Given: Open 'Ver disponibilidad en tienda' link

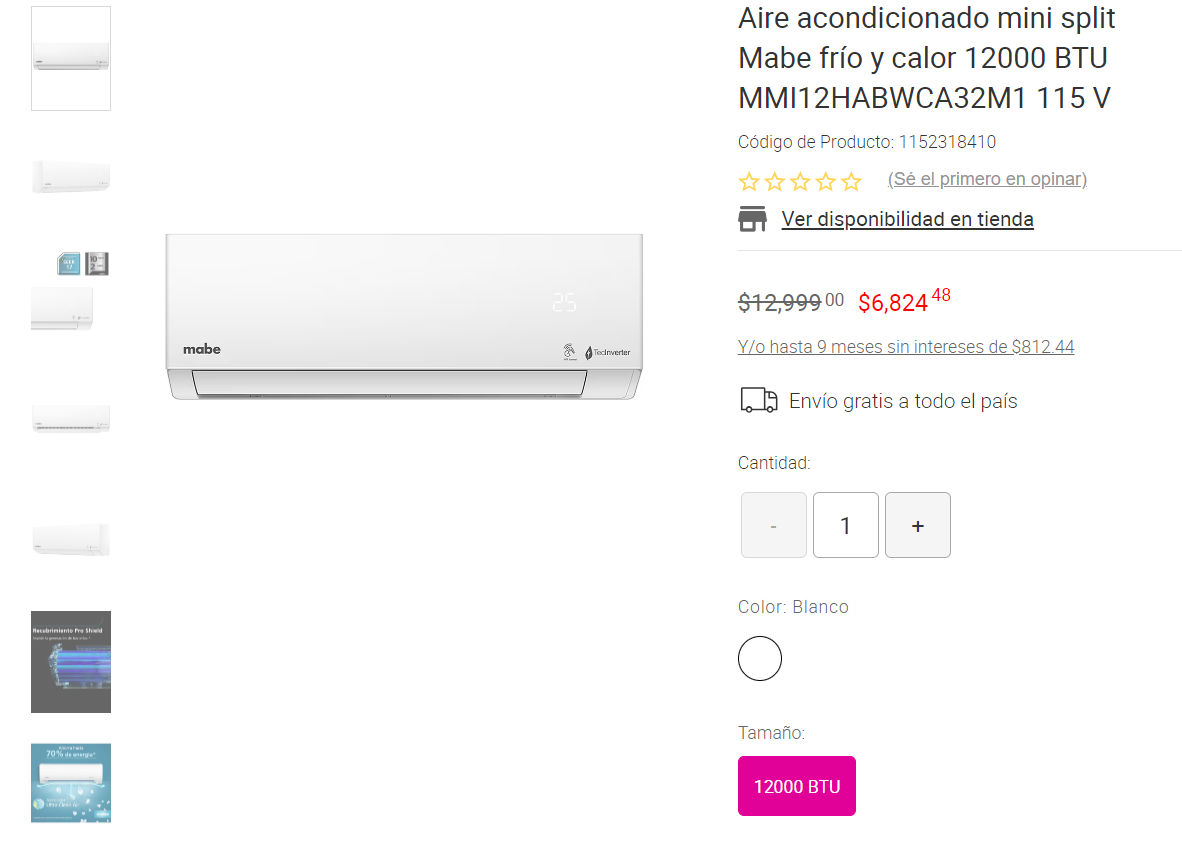Looking at the screenshot, I should [907, 219].
